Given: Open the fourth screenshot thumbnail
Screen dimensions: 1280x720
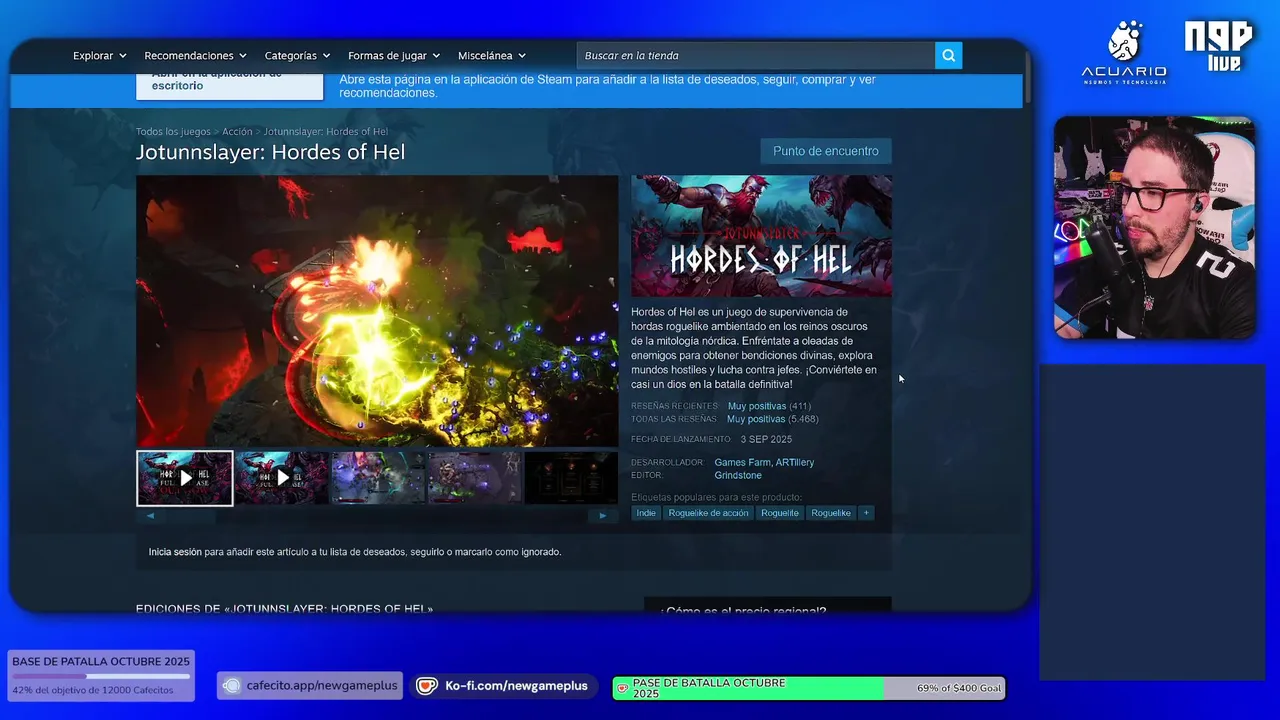Looking at the screenshot, I should [x=475, y=478].
